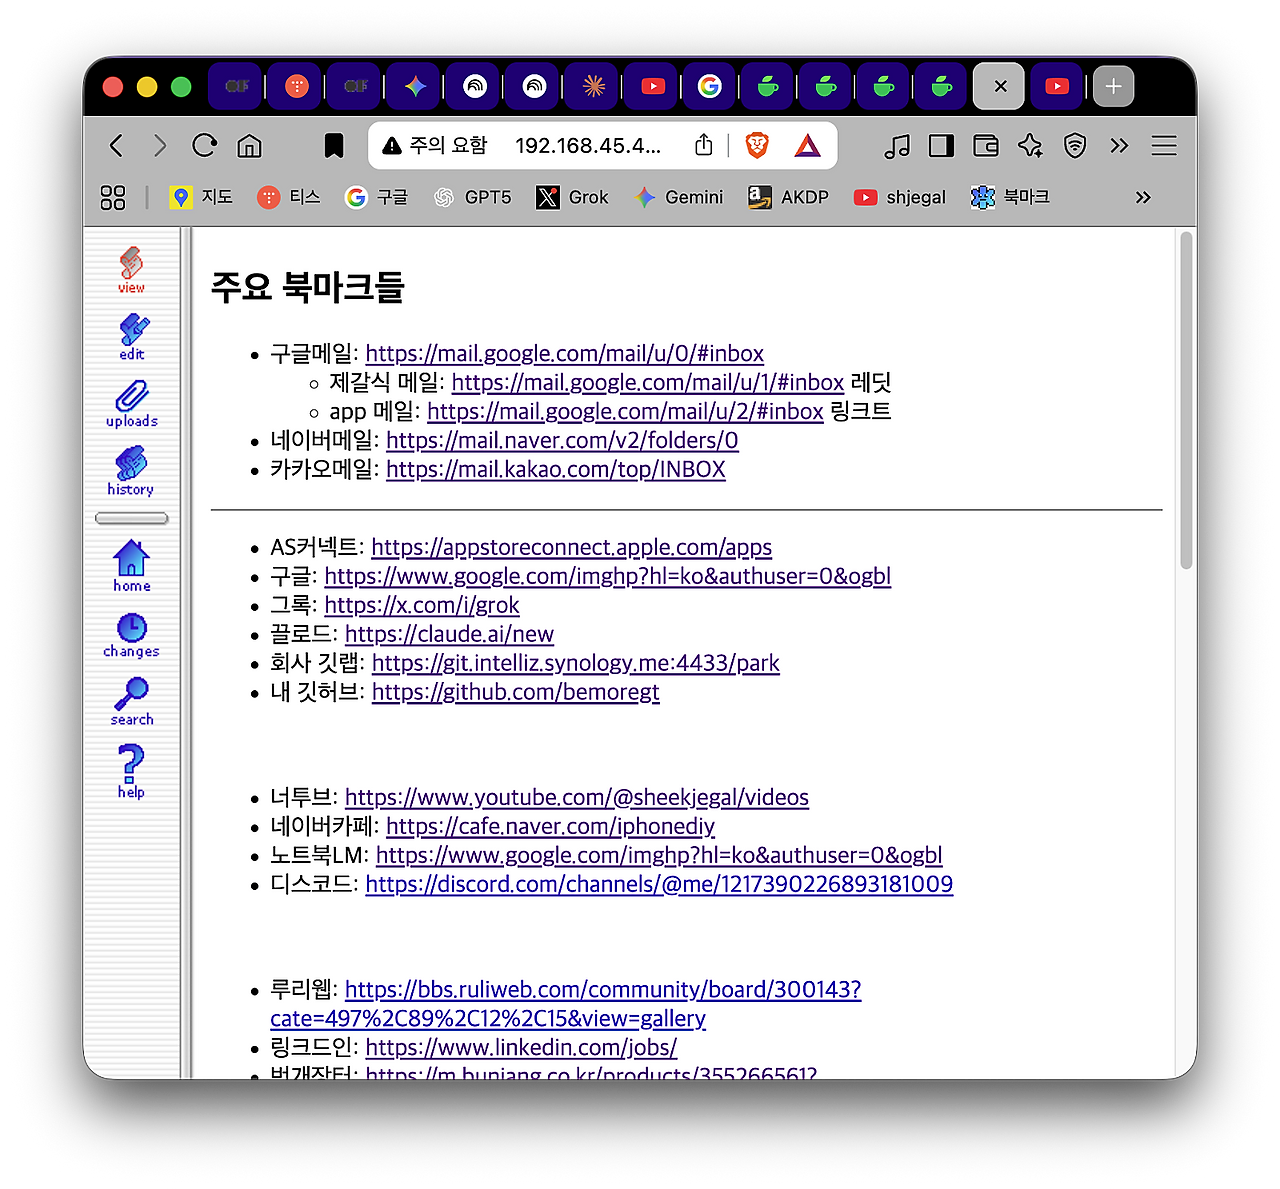Open the wiki search magnifier icon
This screenshot has height=1189, width=1280.
pos(131,702)
